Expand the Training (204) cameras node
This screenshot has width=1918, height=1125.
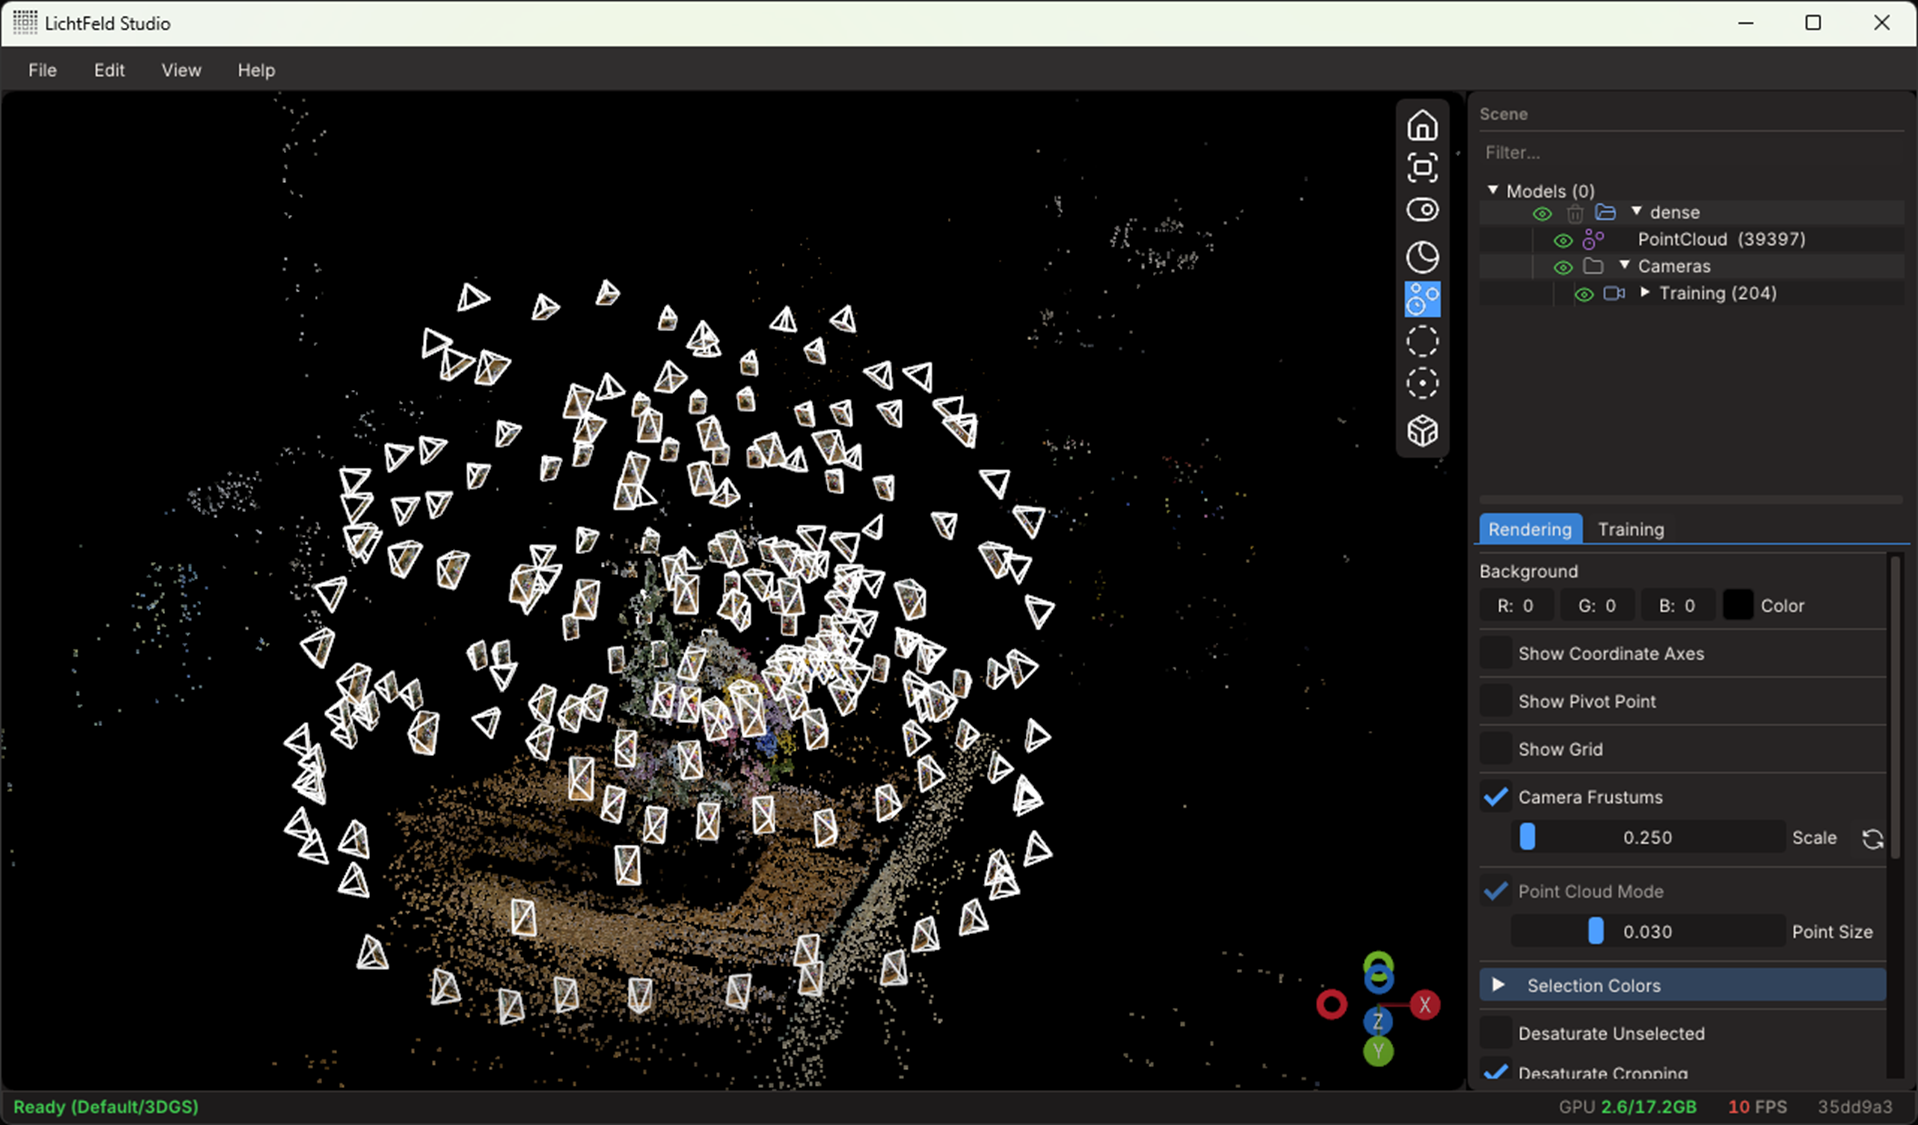pyautogui.click(x=1645, y=293)
